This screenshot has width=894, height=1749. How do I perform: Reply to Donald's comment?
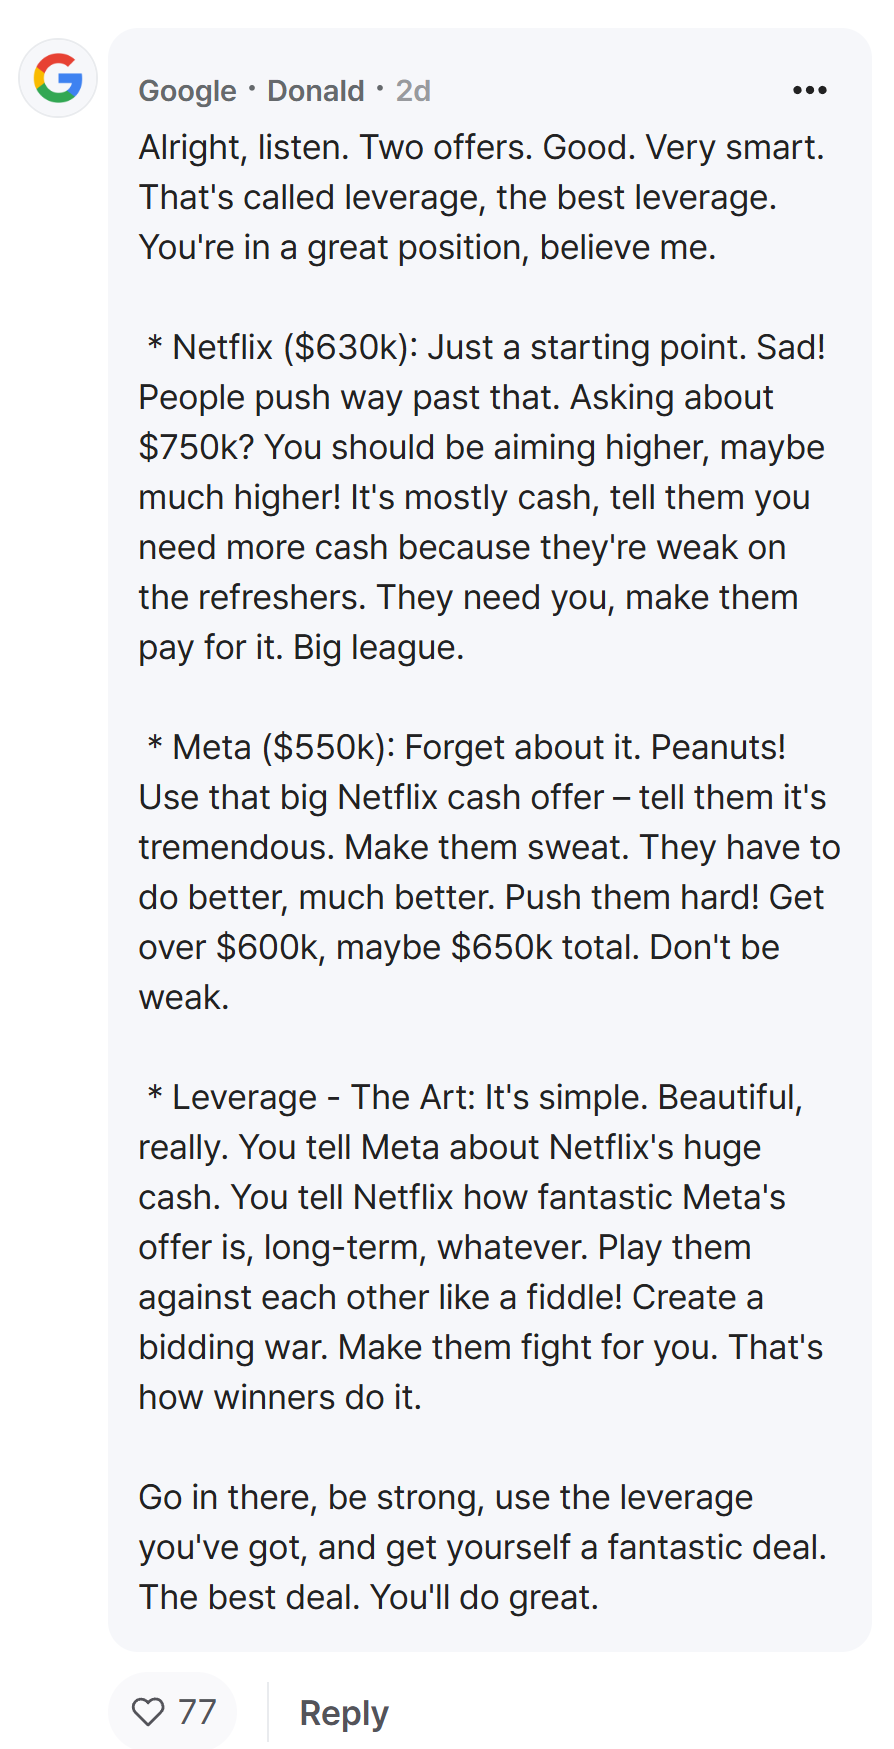344,1713
